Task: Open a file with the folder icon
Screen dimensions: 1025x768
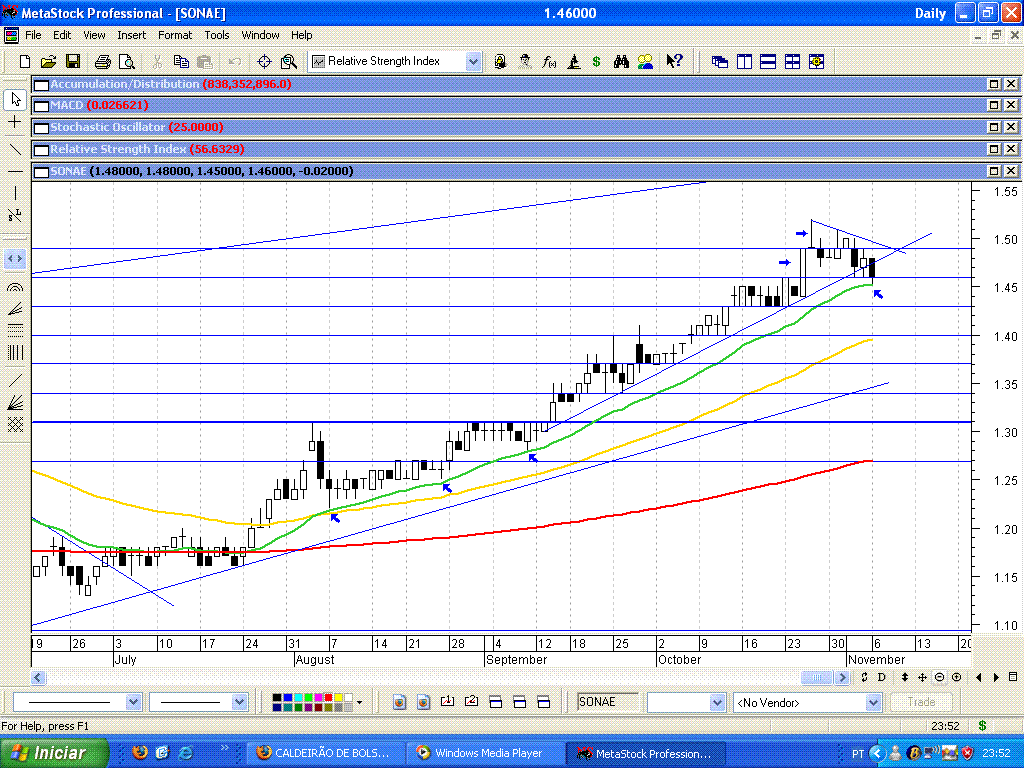Action: tap(48, 61)
